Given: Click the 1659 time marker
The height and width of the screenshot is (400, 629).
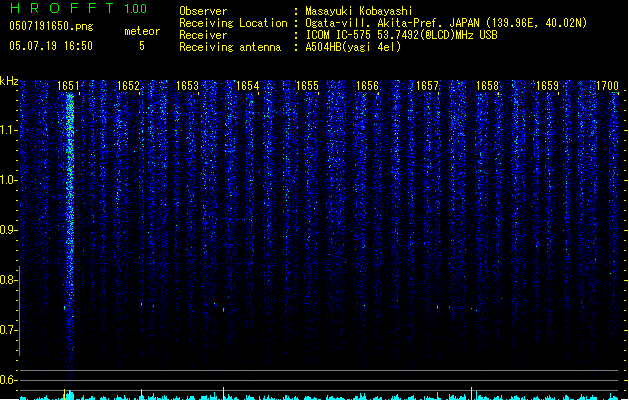Looking at the screenshot, I should click(x=548, y=86).
